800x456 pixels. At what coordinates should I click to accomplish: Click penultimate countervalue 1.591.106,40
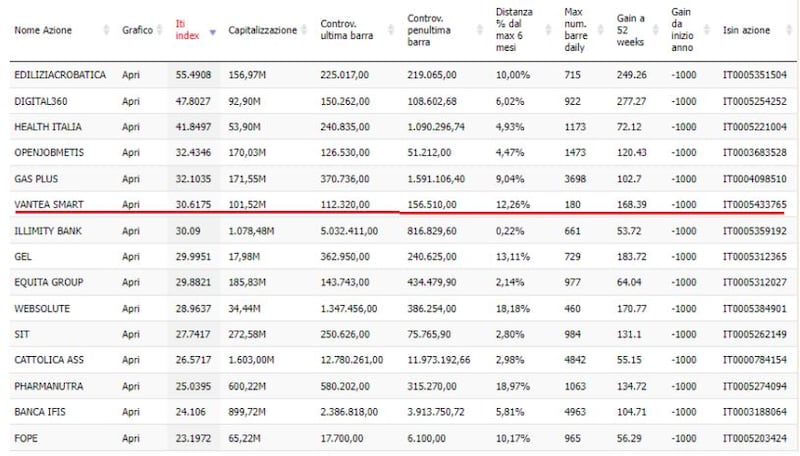436,179
